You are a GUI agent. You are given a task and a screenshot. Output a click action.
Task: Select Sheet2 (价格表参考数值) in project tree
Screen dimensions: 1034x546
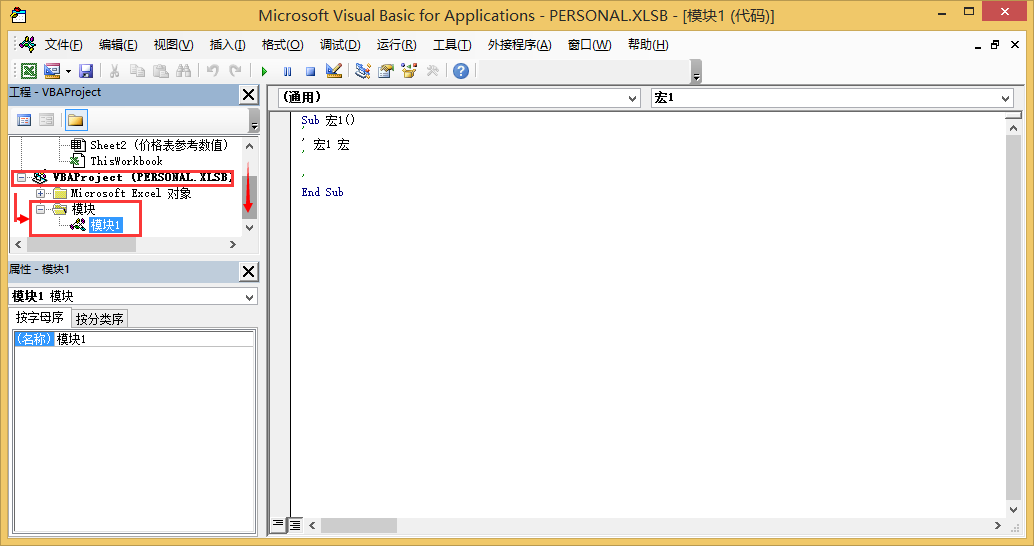(x=159, y=145)
